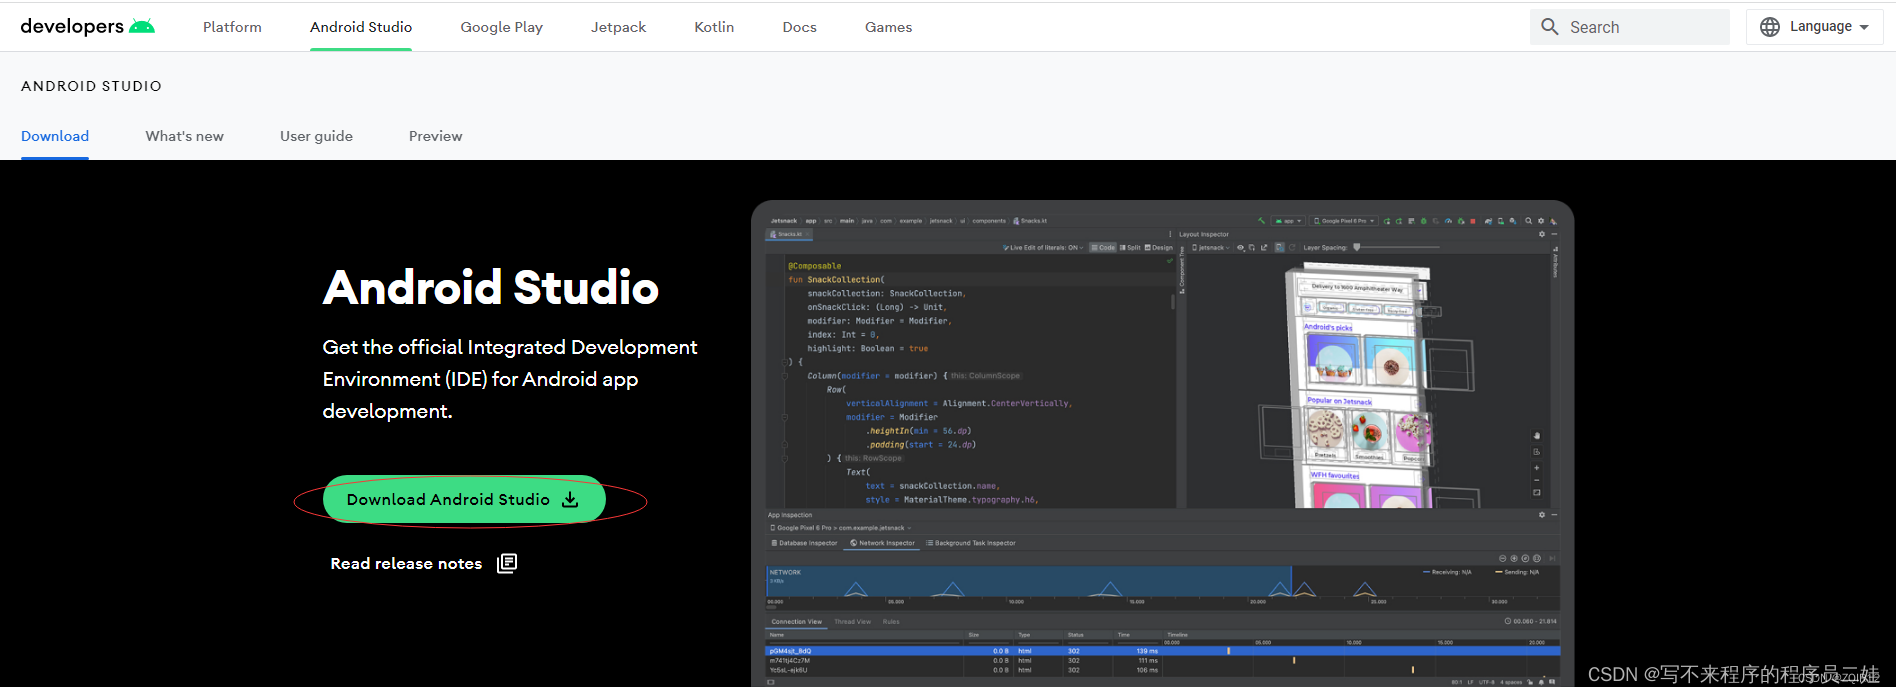Click the export icon in the Layout Inspector toolbar

[1264, 247]
